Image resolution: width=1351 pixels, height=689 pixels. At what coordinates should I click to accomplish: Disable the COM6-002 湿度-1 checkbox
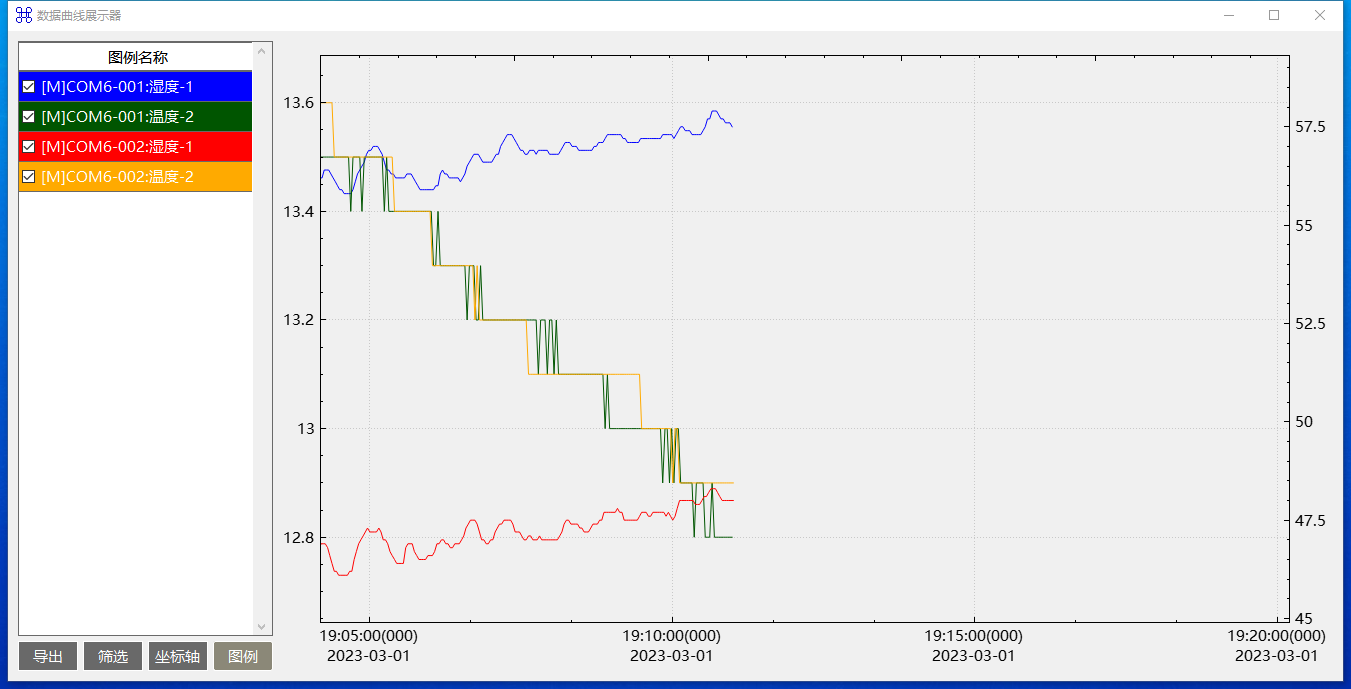click(29, 147)
